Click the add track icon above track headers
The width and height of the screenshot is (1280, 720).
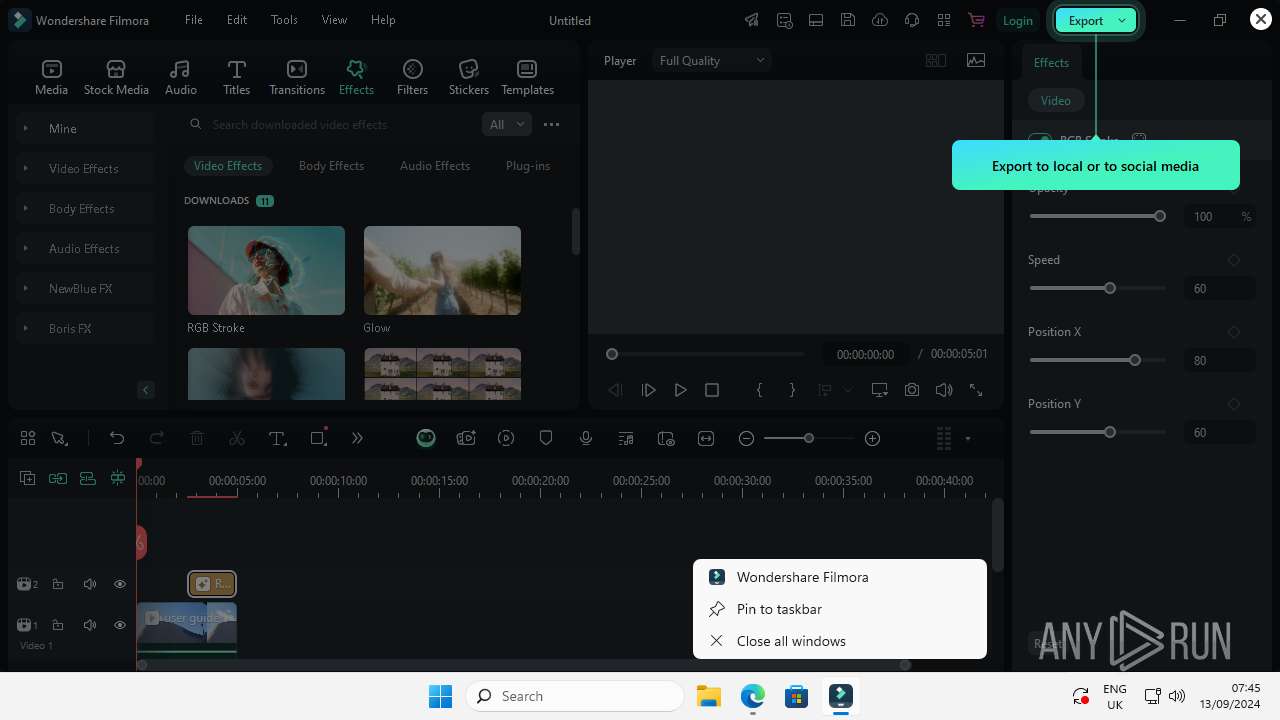[x=27, y=478]
